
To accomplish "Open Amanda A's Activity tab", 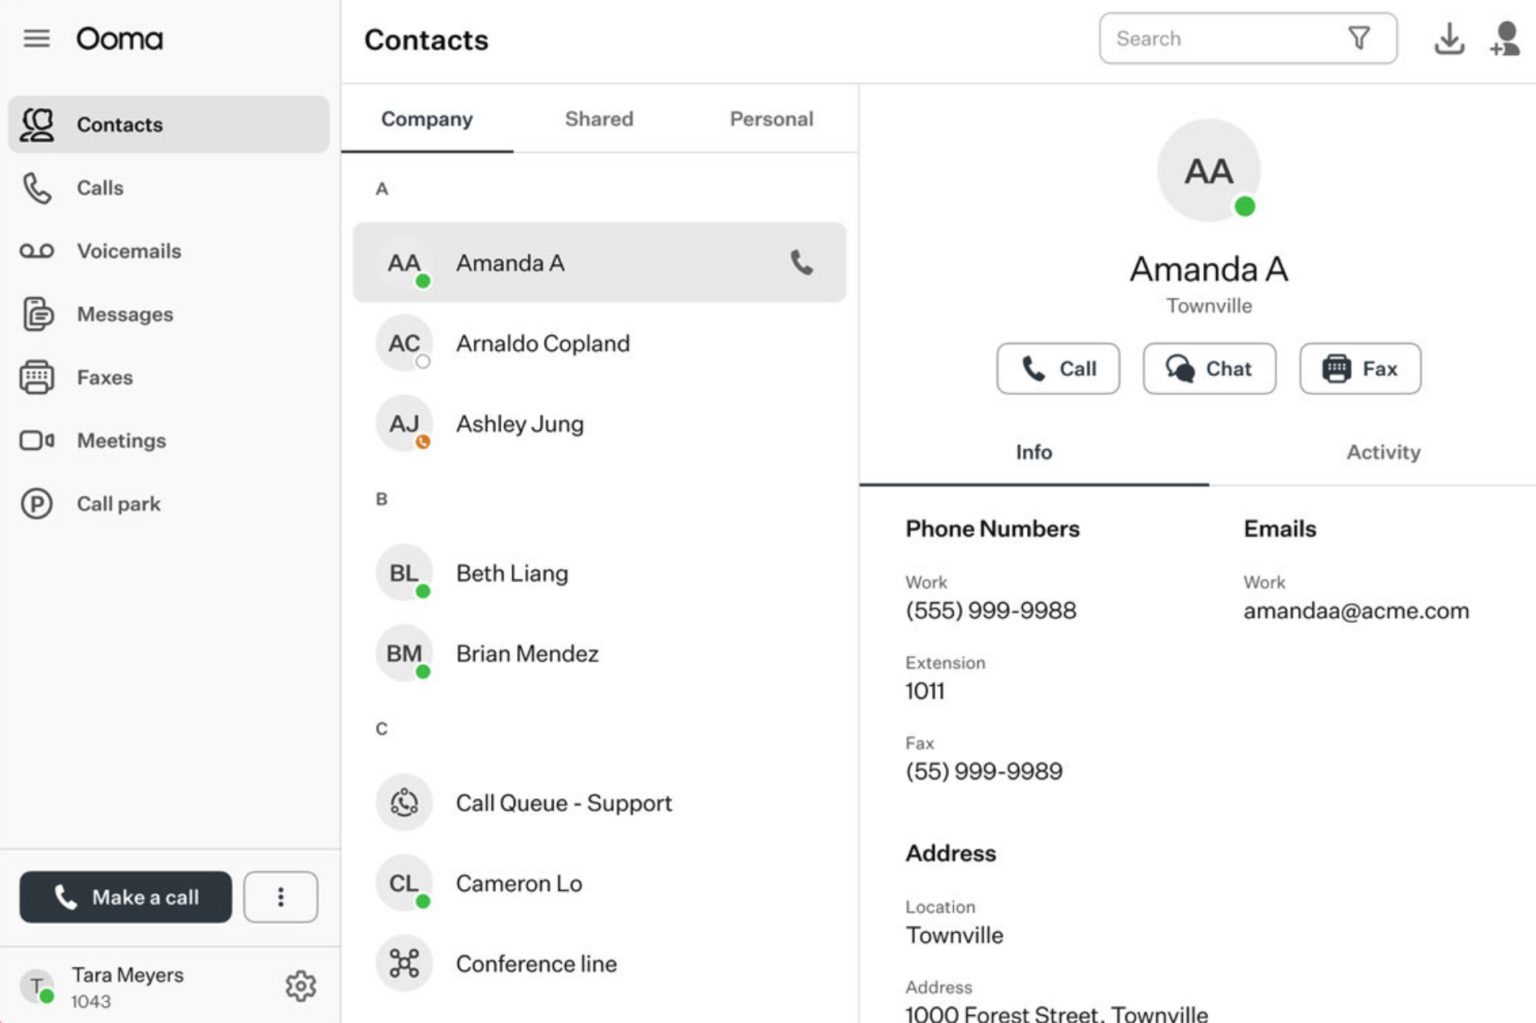I will (x=1383, y=452).
